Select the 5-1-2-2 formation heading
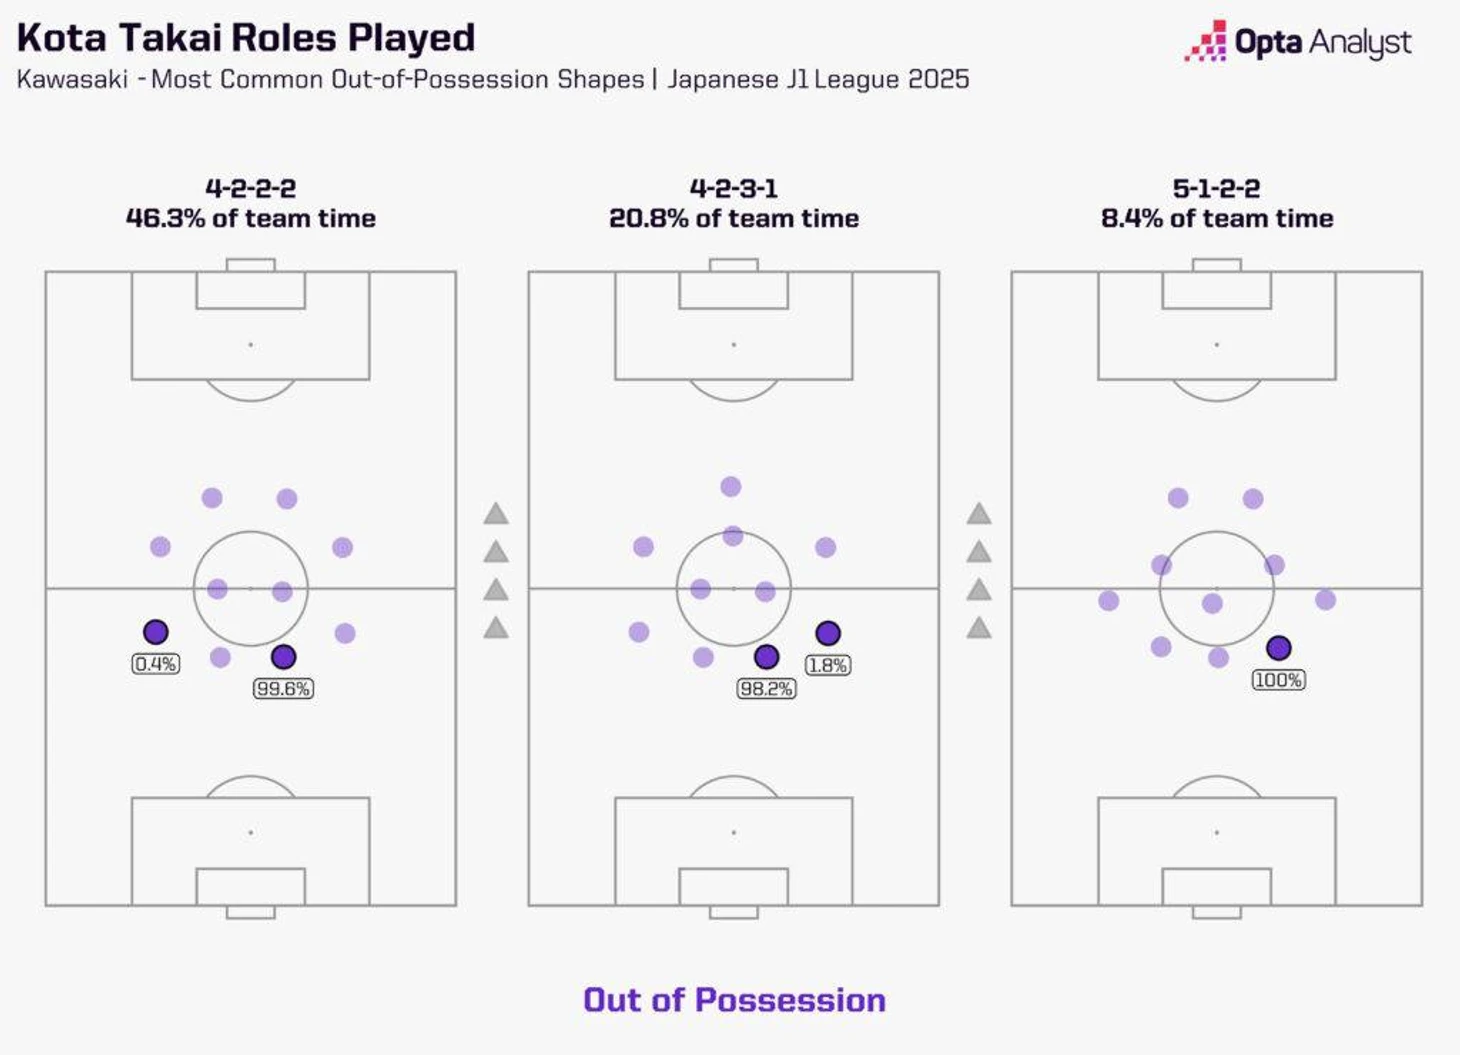 [1216, 188]
